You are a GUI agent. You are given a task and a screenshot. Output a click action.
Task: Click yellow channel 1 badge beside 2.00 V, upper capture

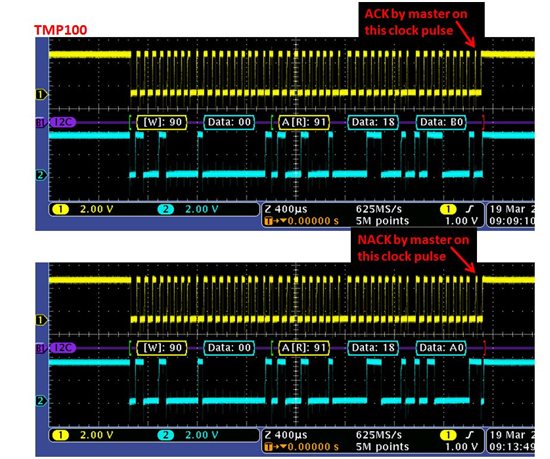60,209
